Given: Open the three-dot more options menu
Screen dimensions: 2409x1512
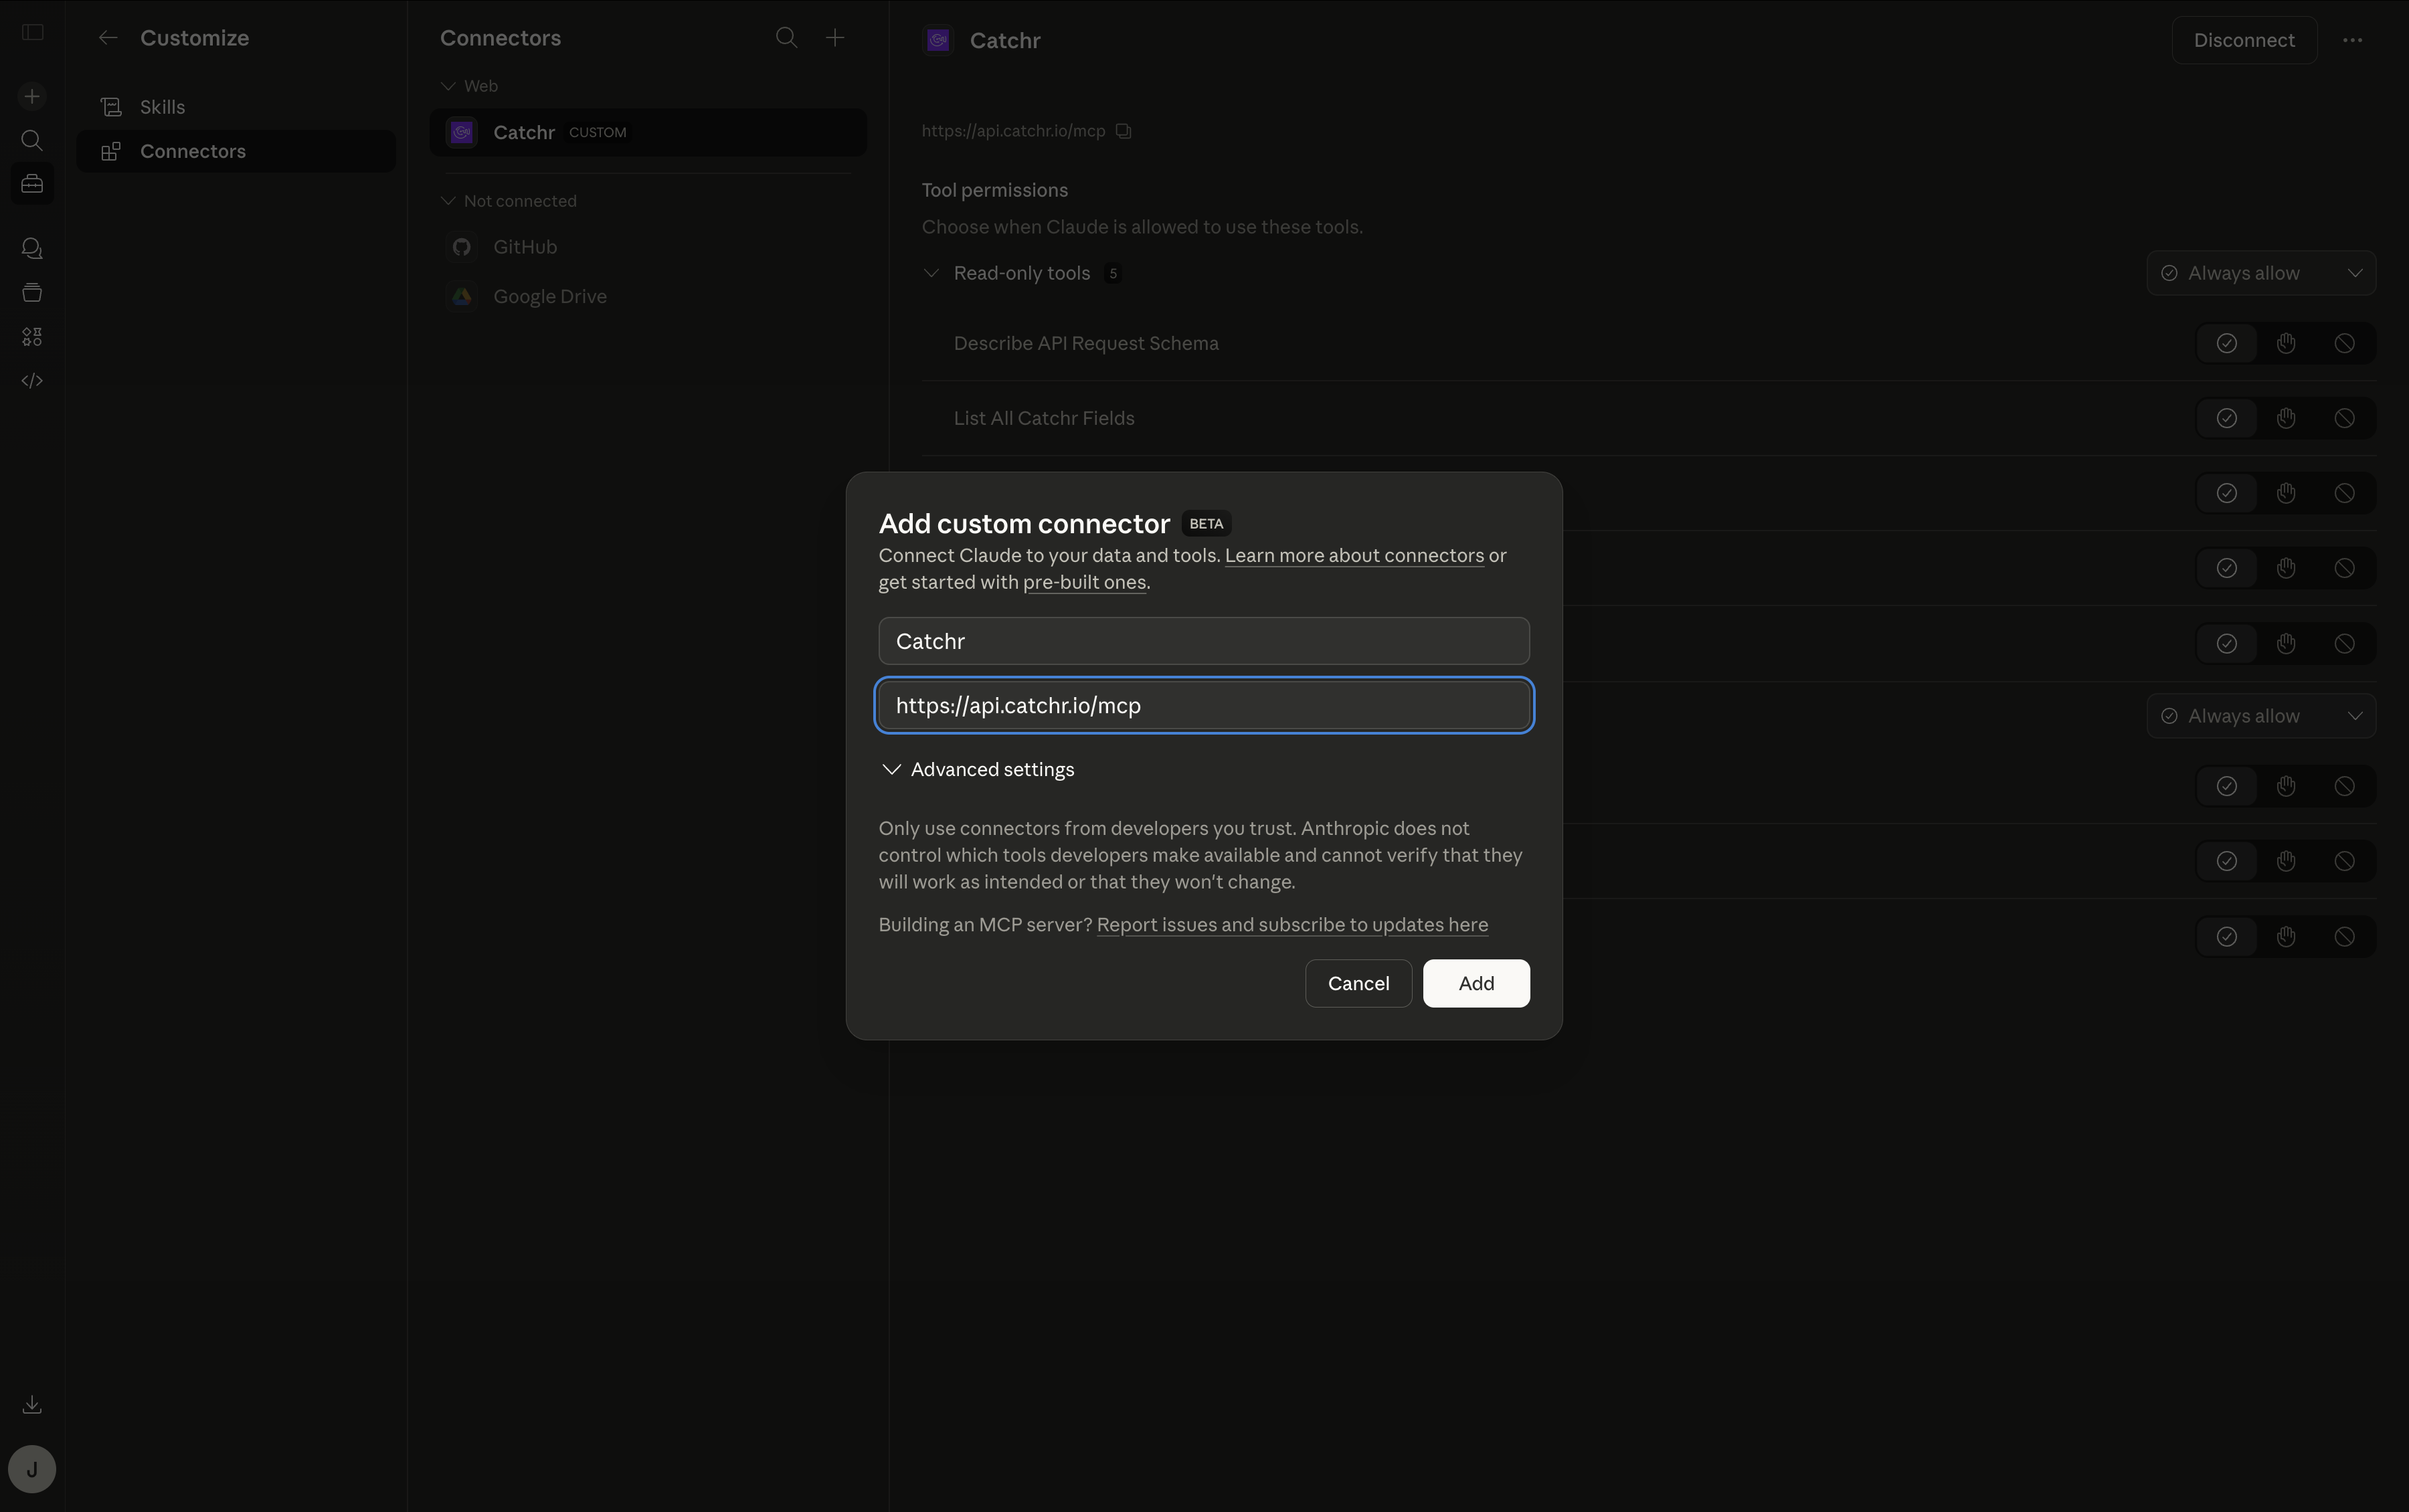Looking at the screenshot, I should [2352, 40].
